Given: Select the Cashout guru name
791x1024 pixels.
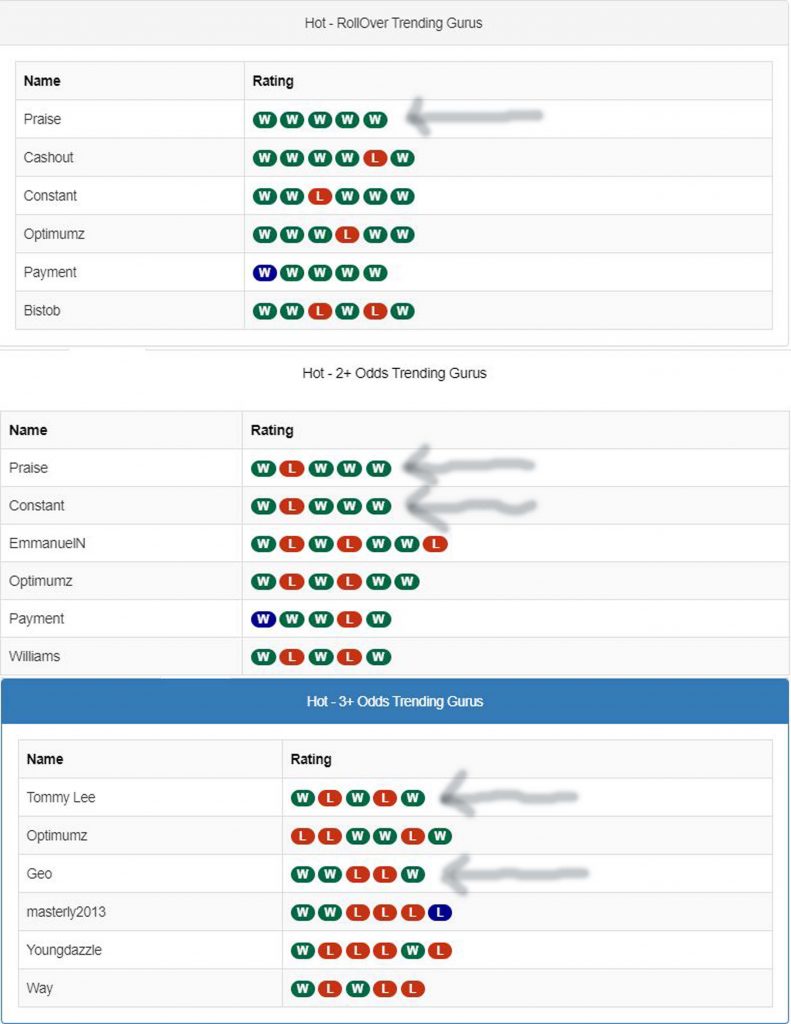Looking at the screenshot, I should coord(48,158).
